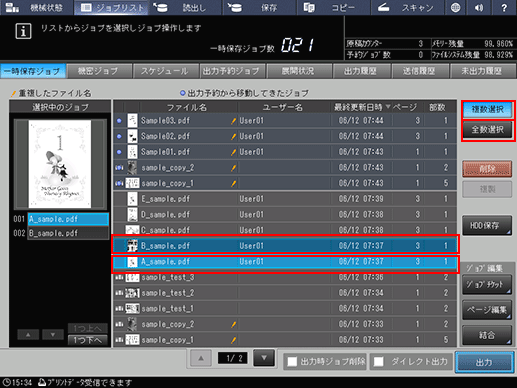Click the clock icon in status bar
The height and width of the screenshot is (388, 517).
pos(6,382)
